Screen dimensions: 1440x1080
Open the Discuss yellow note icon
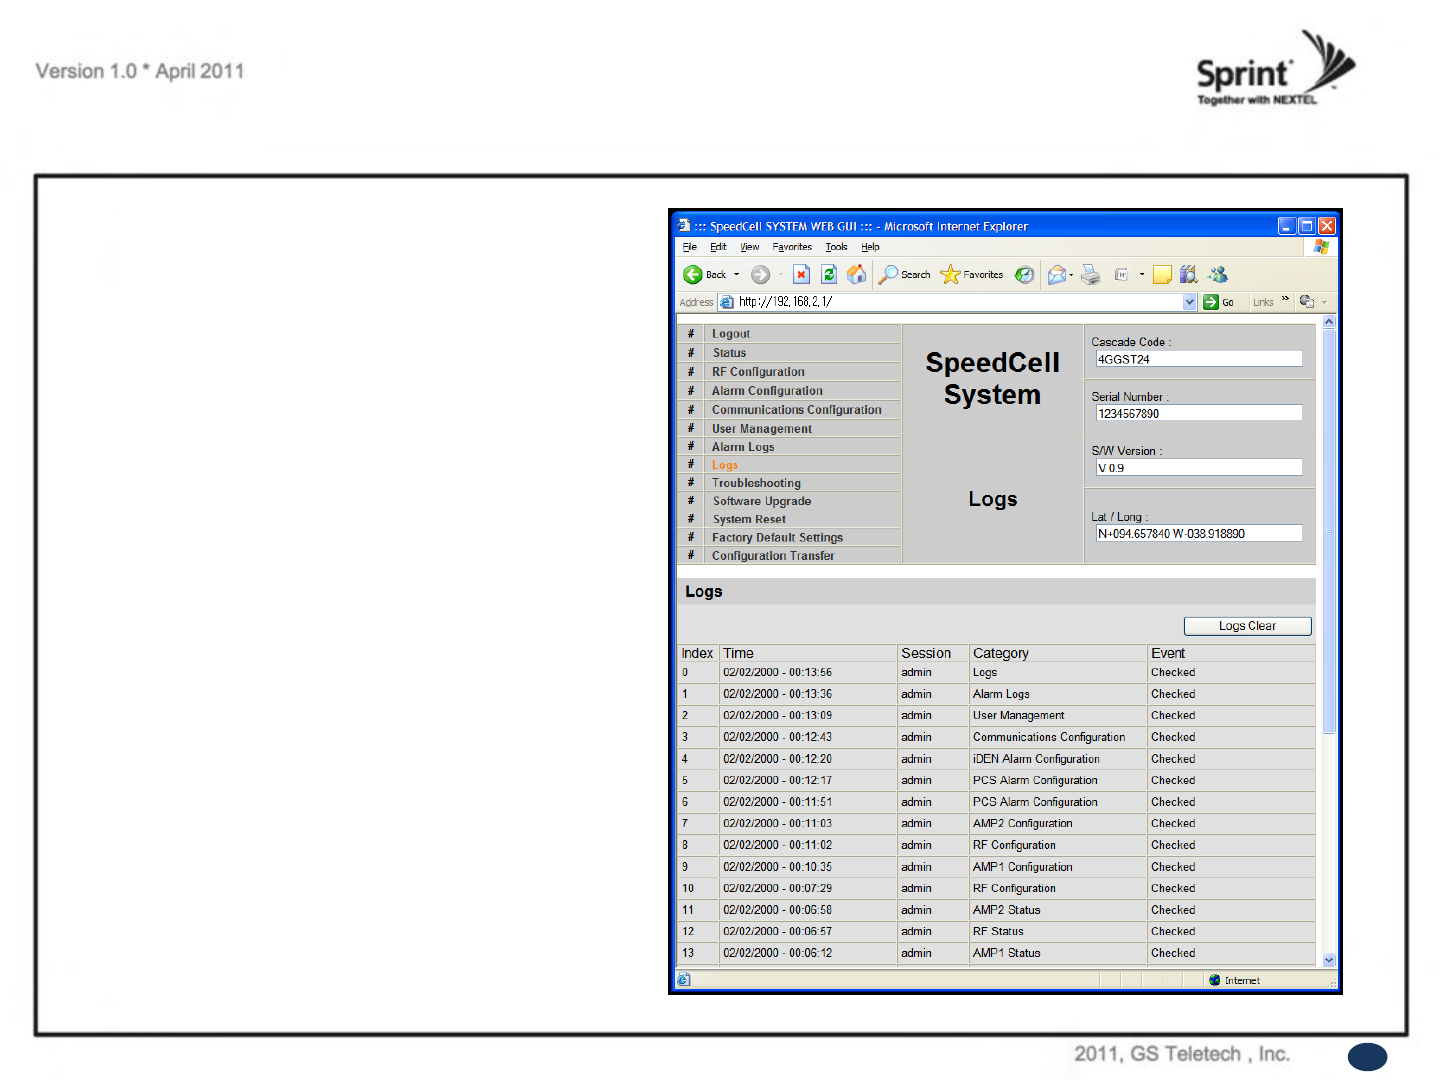tap(1162, 274)
